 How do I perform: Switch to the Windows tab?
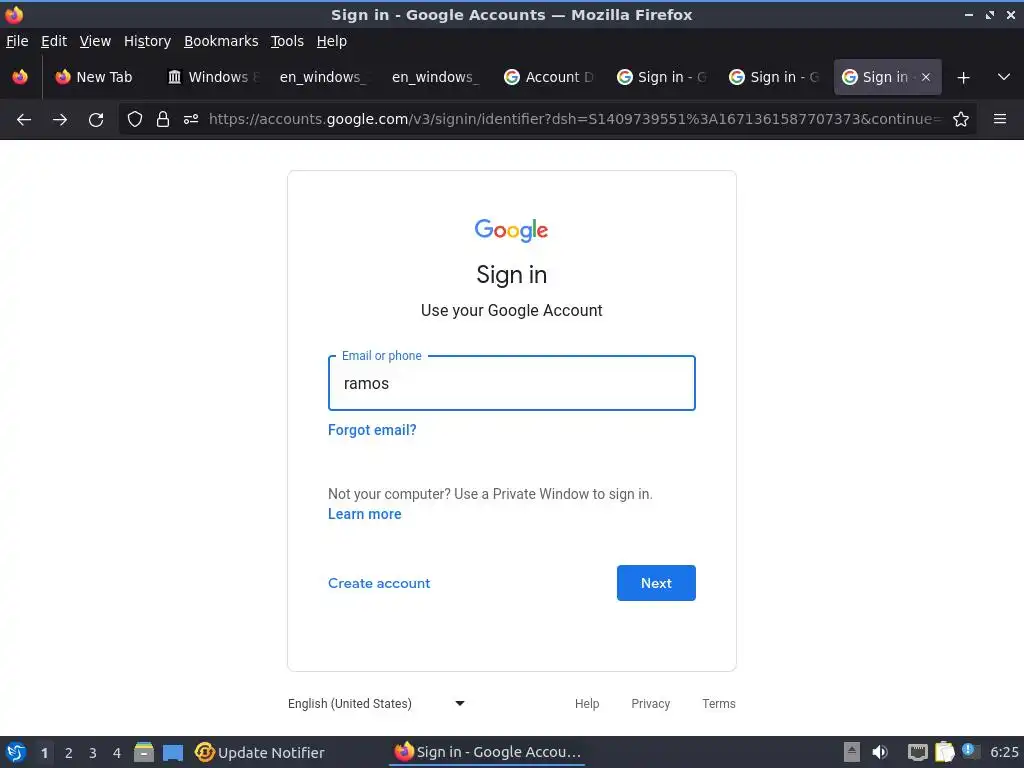[211, 77]
